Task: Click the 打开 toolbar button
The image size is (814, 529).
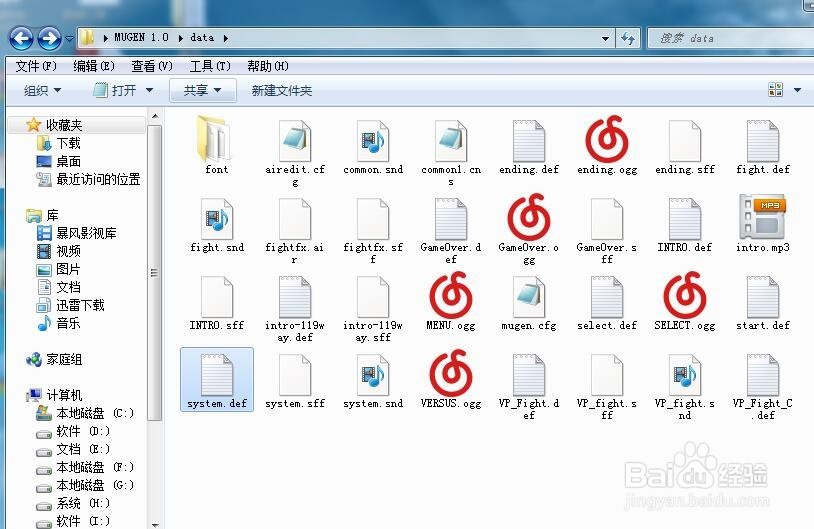Action: (x=115, y=90)
